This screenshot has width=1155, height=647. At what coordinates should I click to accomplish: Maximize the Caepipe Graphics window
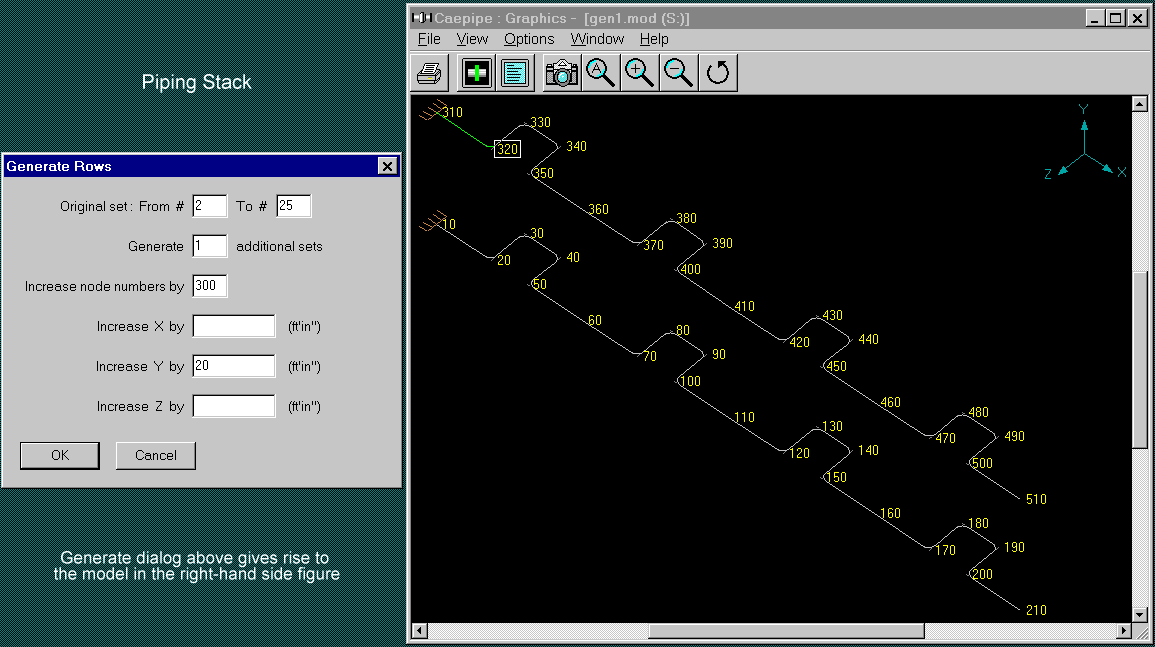coord(1116,18)
